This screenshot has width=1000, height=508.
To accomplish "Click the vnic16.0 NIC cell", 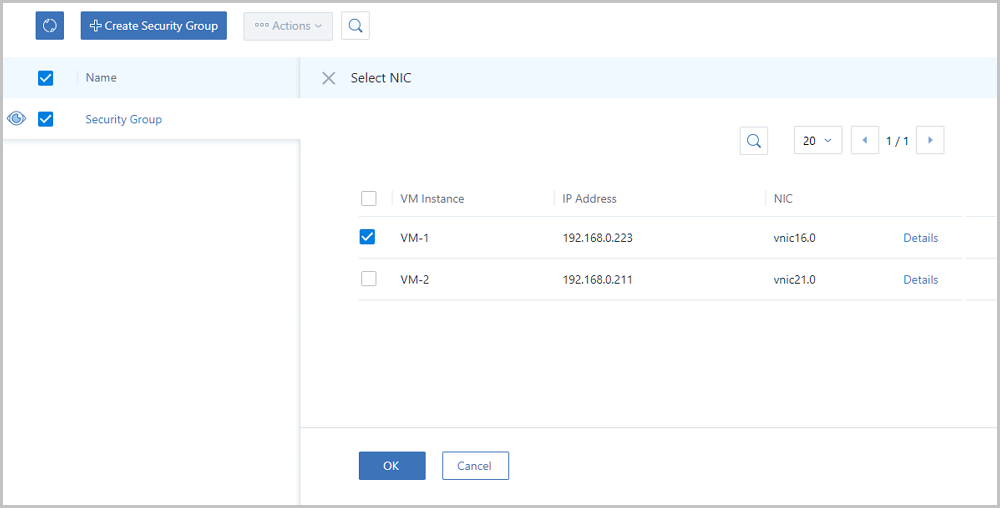I will pyautogui.click(x=795, y=238).
